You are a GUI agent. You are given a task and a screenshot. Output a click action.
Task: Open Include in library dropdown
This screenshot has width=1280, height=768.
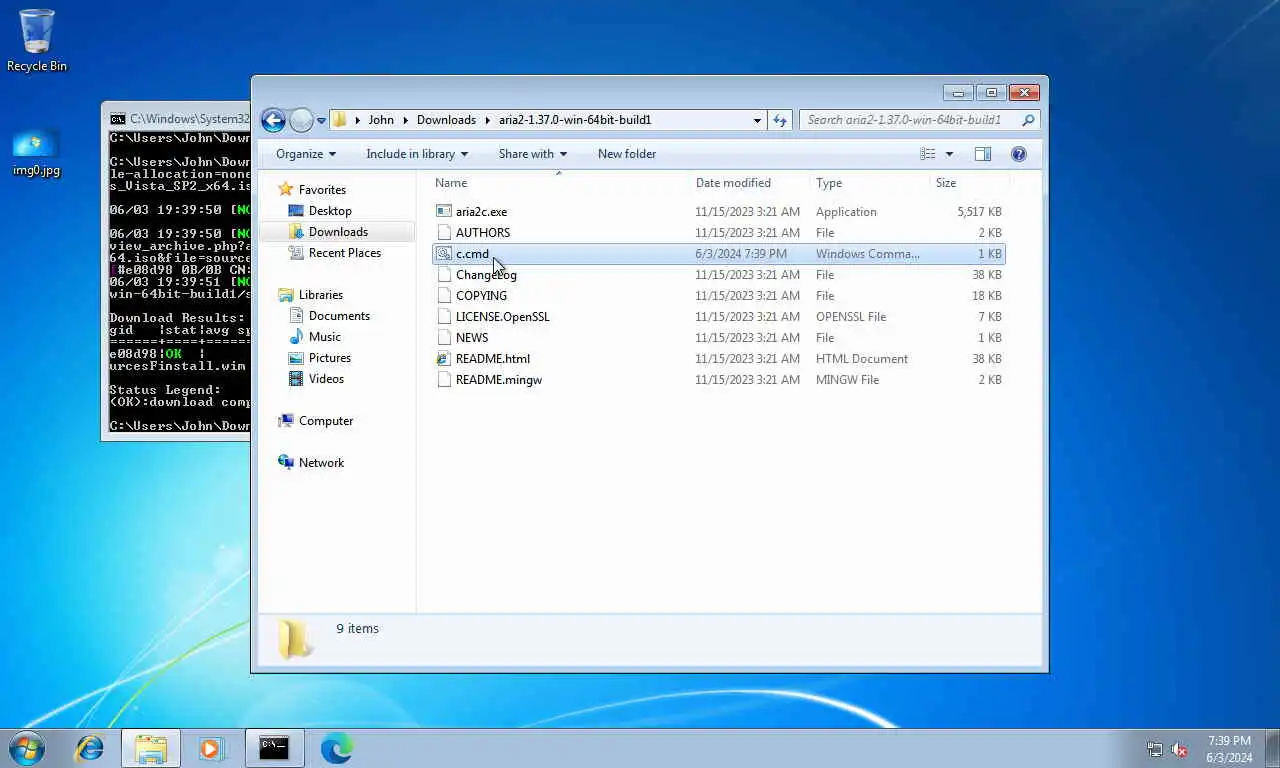(418, 154)
